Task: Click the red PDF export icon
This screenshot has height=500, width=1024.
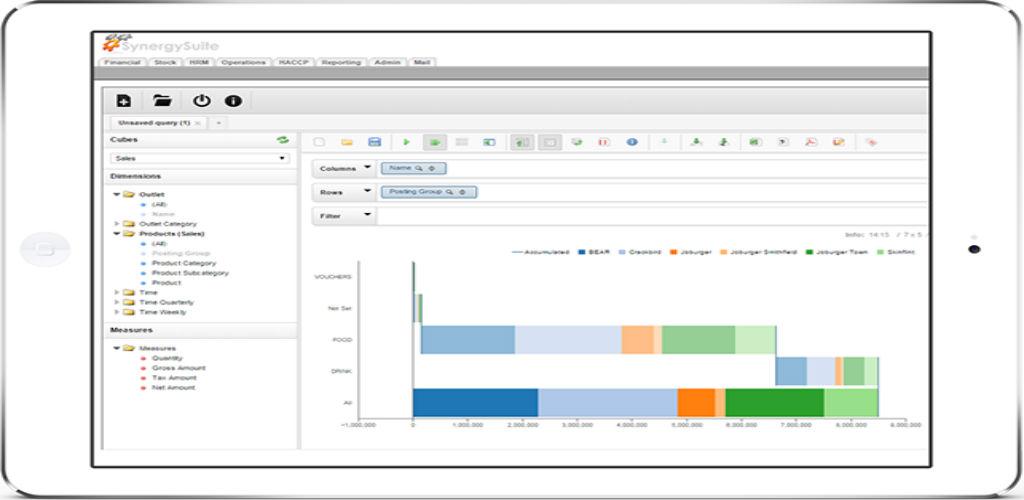Action: point(810,142)
